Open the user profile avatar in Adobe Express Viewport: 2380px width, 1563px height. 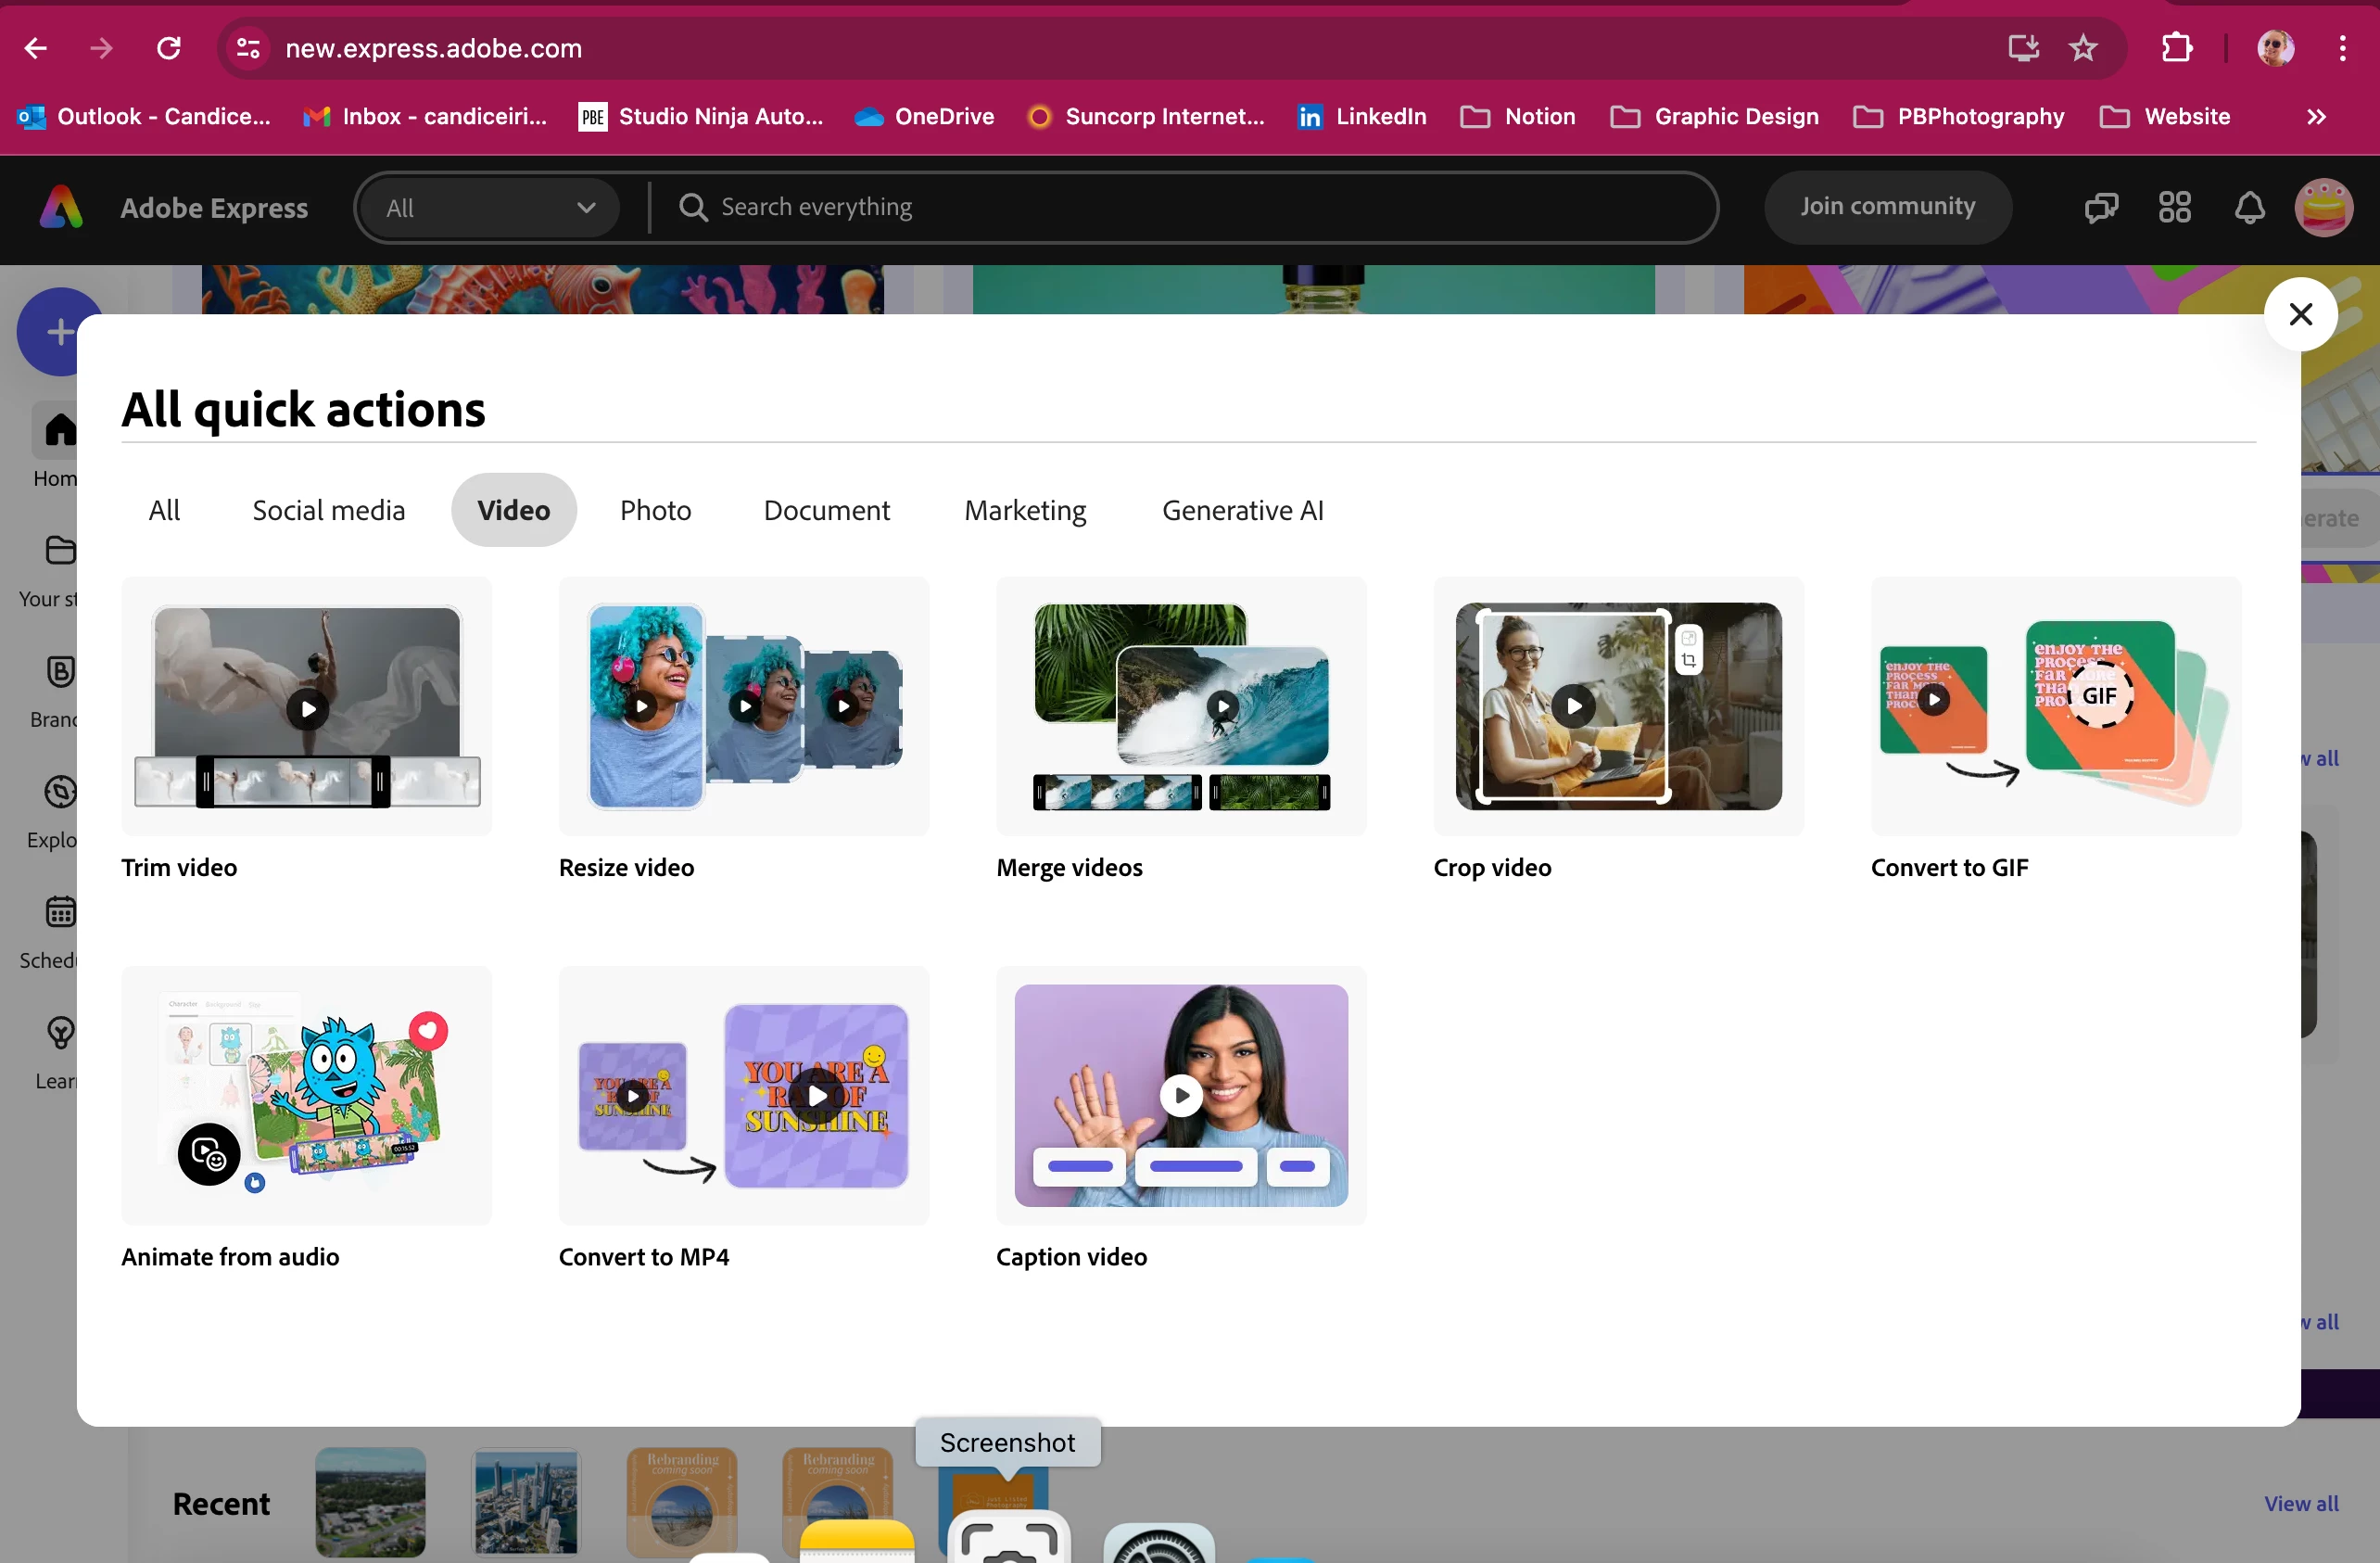click(x=2322, y=207)
